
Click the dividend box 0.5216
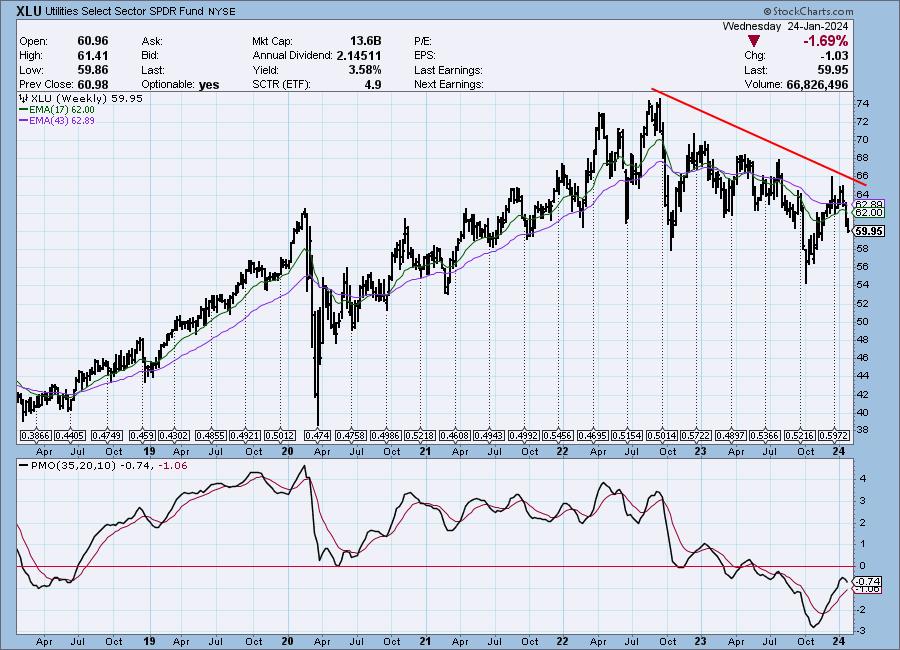pyautogui.click(x=800, y=436)
